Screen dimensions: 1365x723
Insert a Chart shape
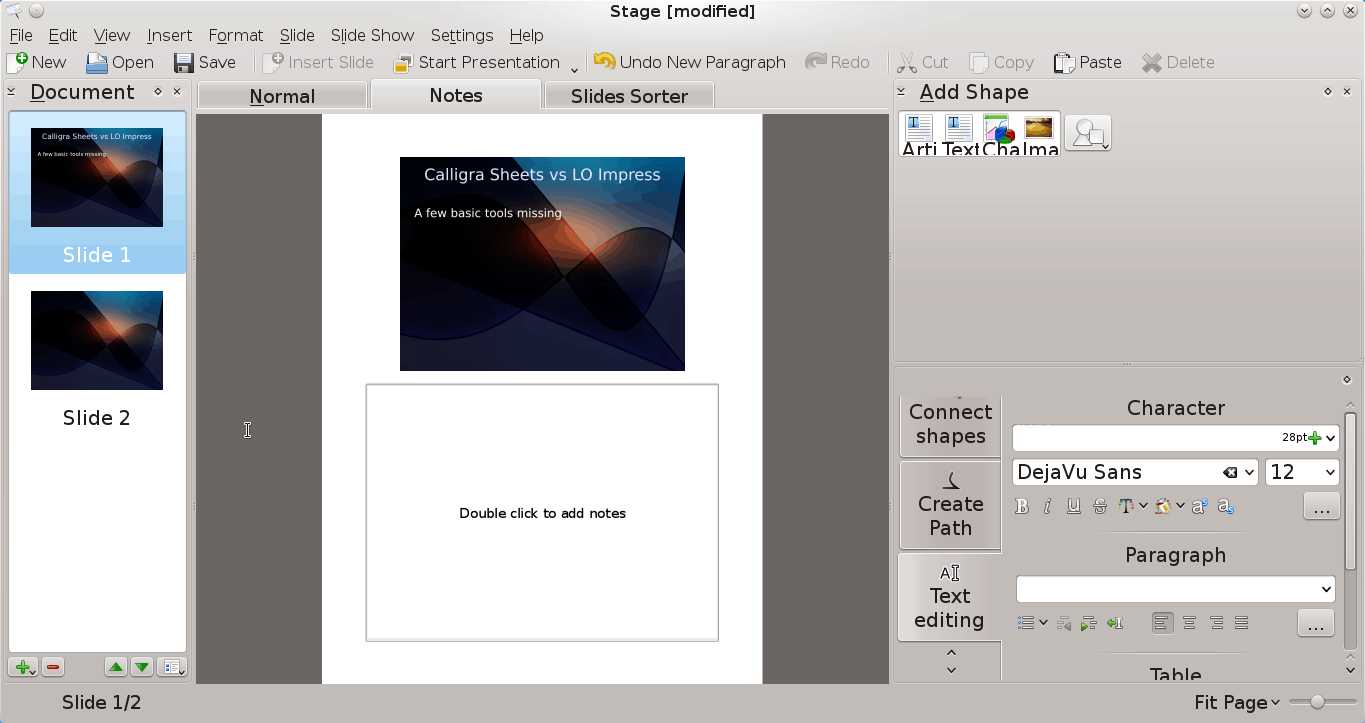pyautogui.click(x=1000, y=134)
